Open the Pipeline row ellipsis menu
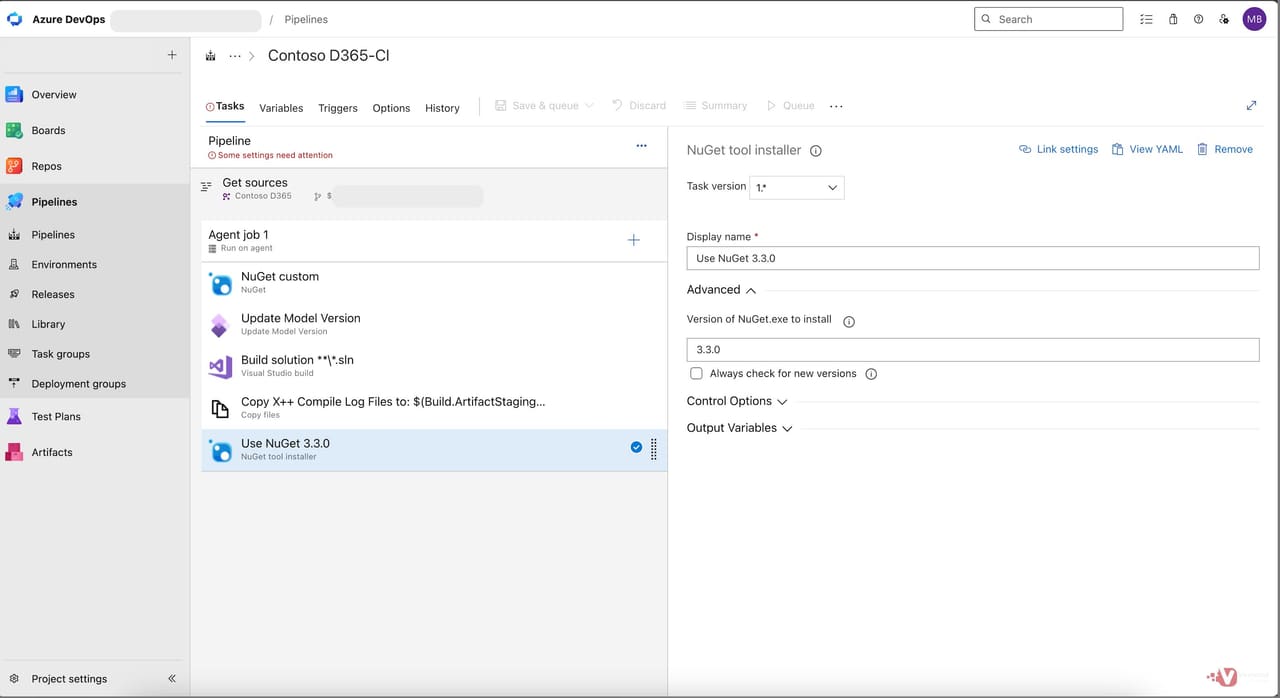This screenshot has height=698, width=1280. [642, 146]
